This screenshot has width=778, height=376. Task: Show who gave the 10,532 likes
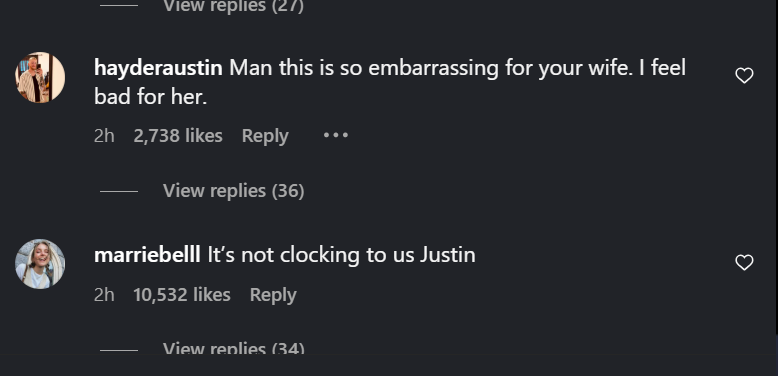182,295
